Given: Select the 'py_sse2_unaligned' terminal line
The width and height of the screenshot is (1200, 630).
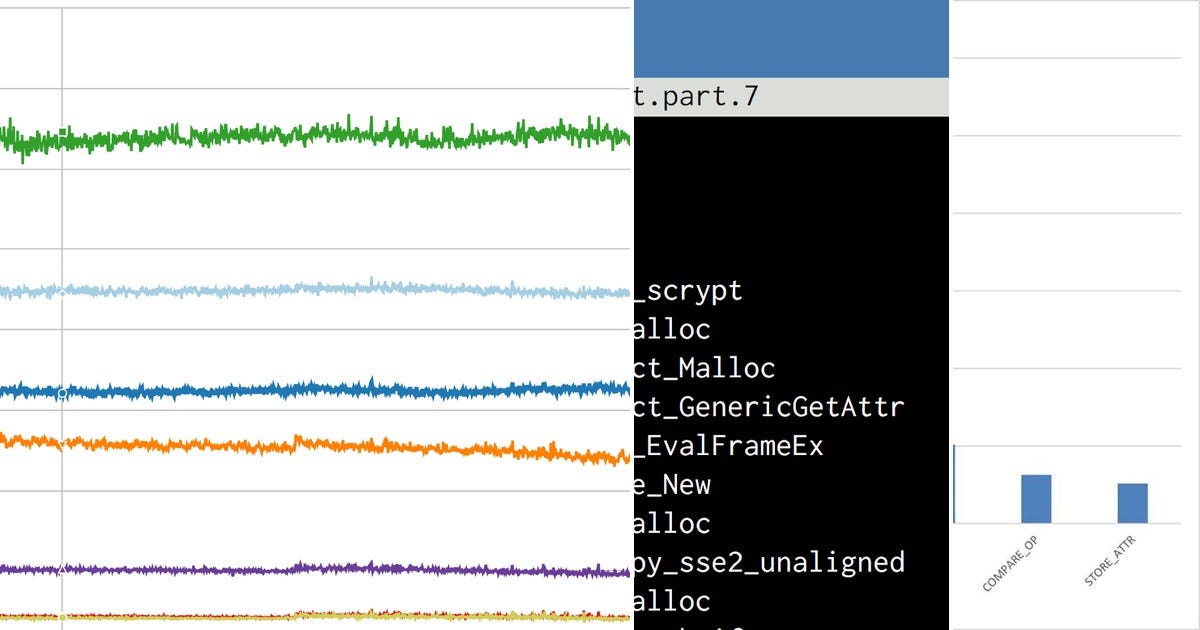Looking at the screenshot, I should [769, 562].
